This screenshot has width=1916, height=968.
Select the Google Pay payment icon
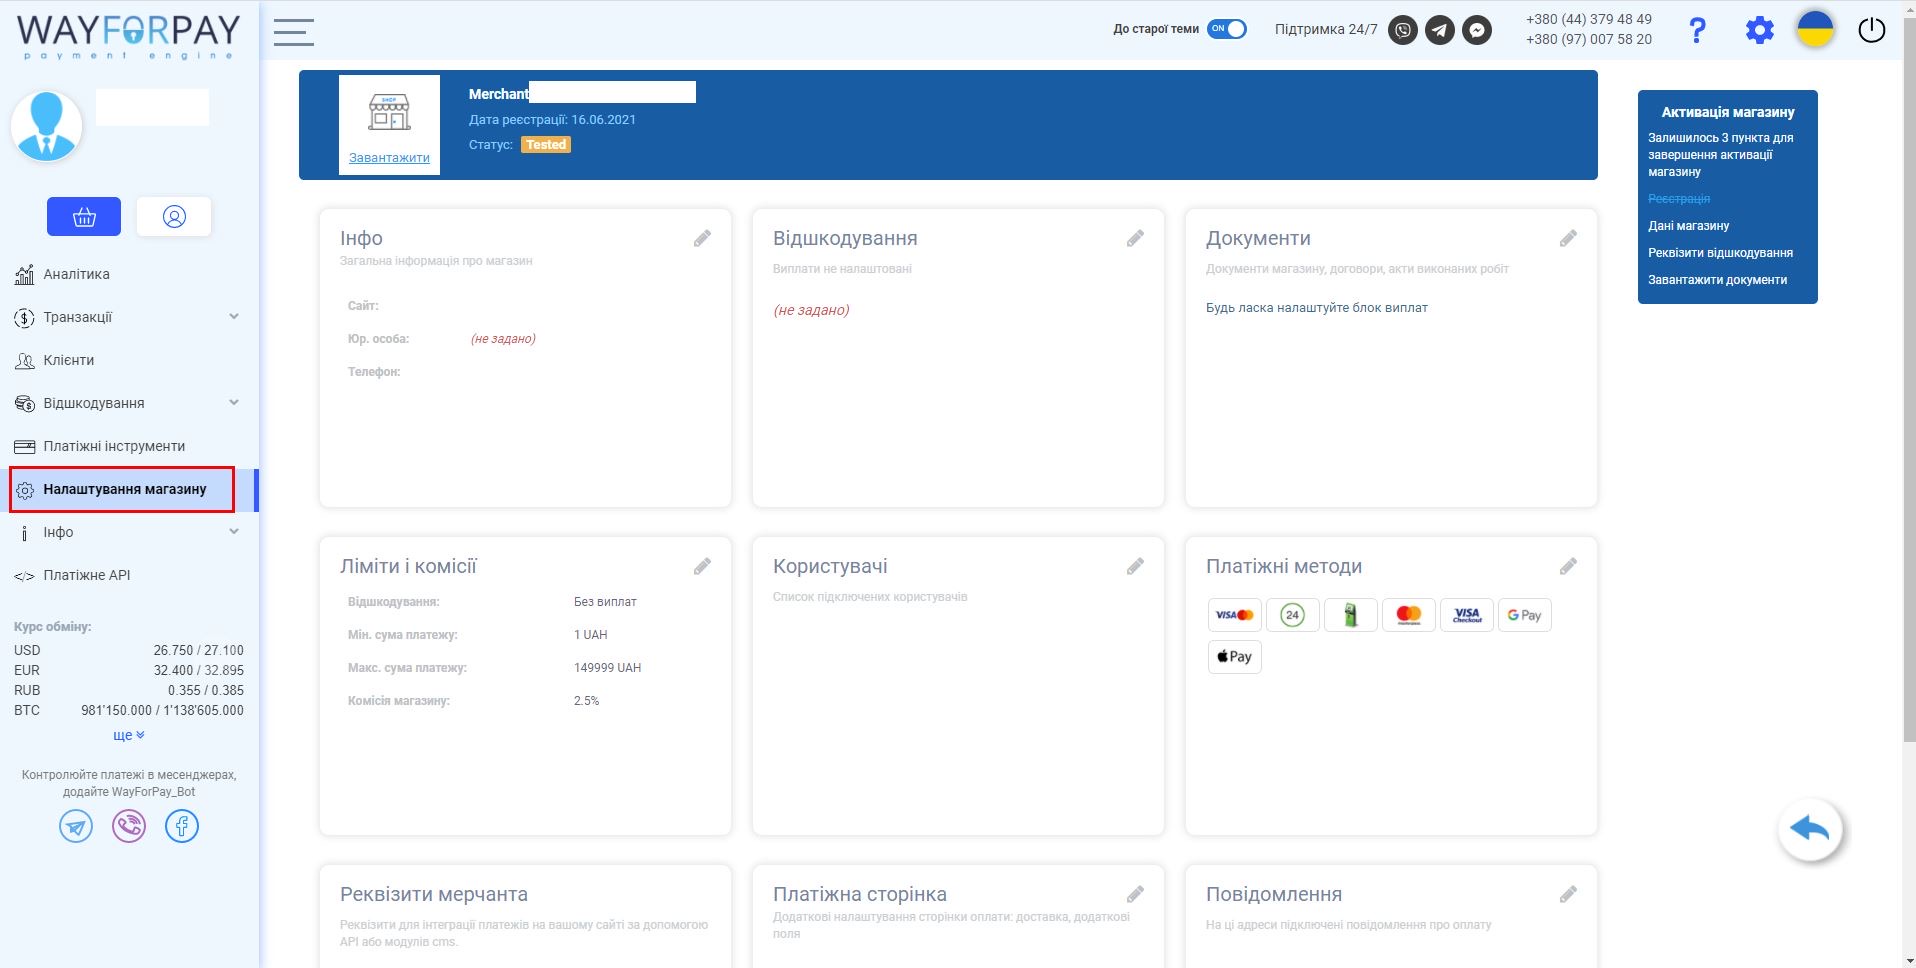click(x=1524, y=615)
